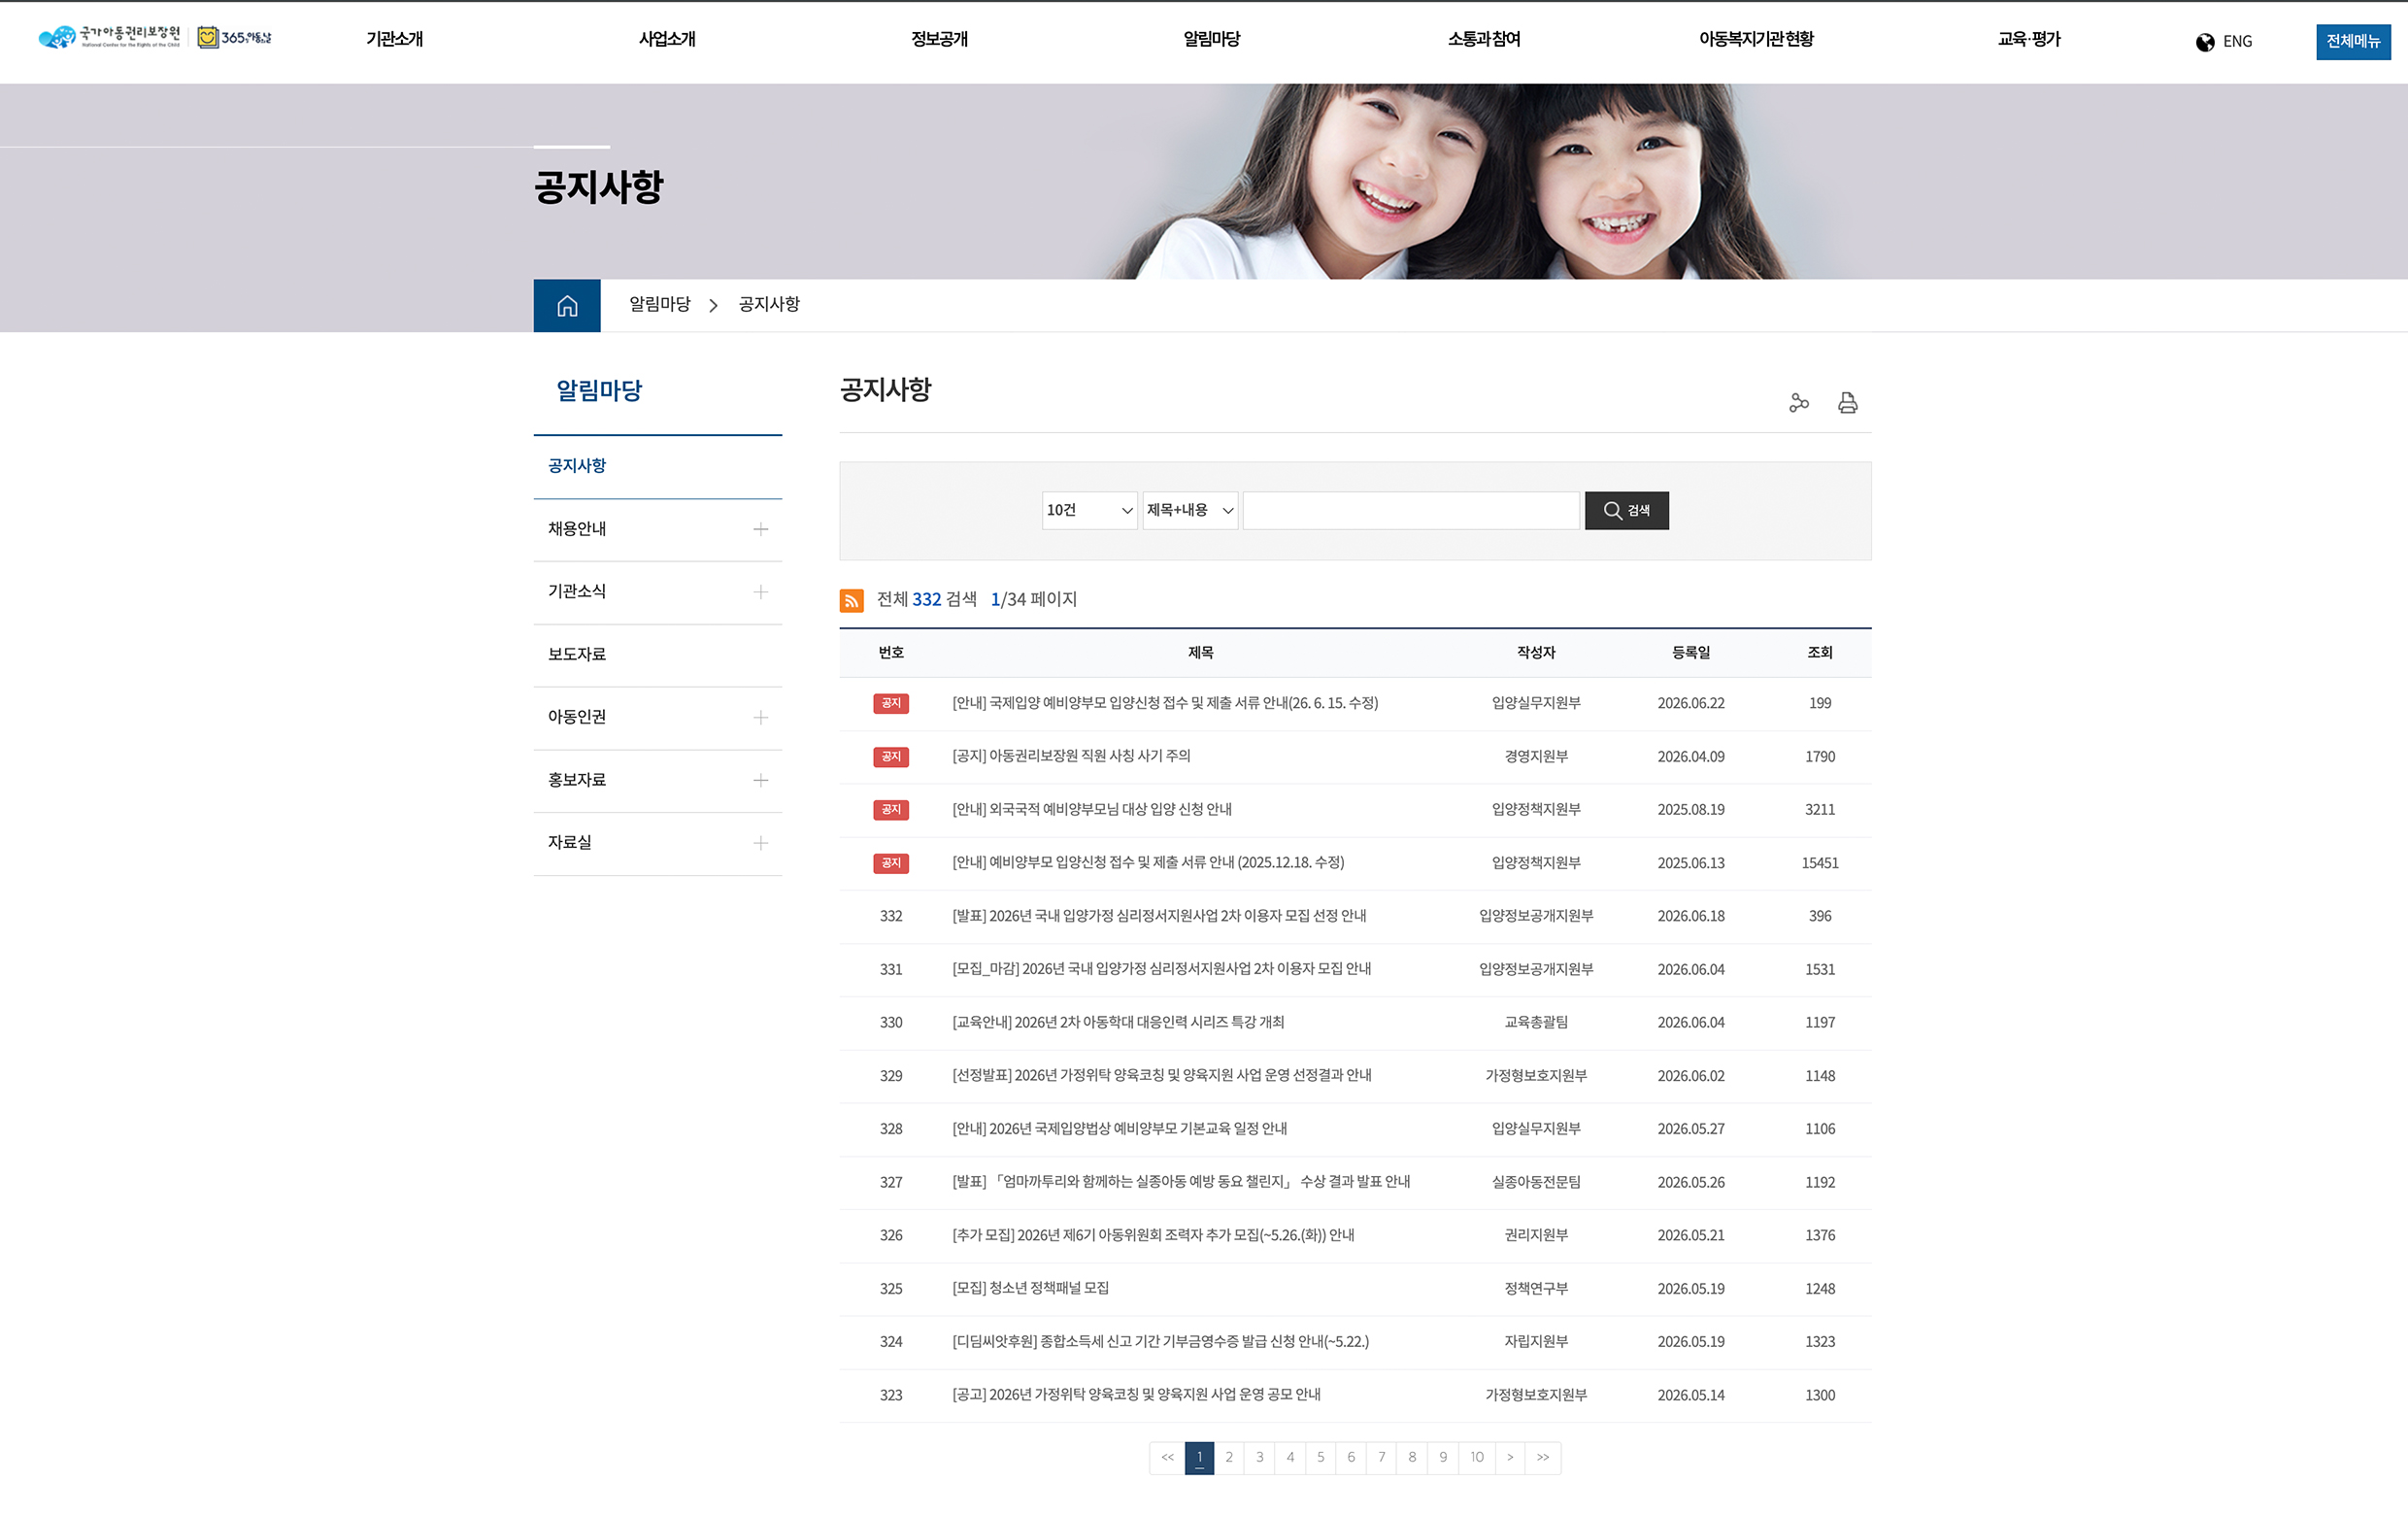Go to page 10 of notices

click(1477, 1458)
